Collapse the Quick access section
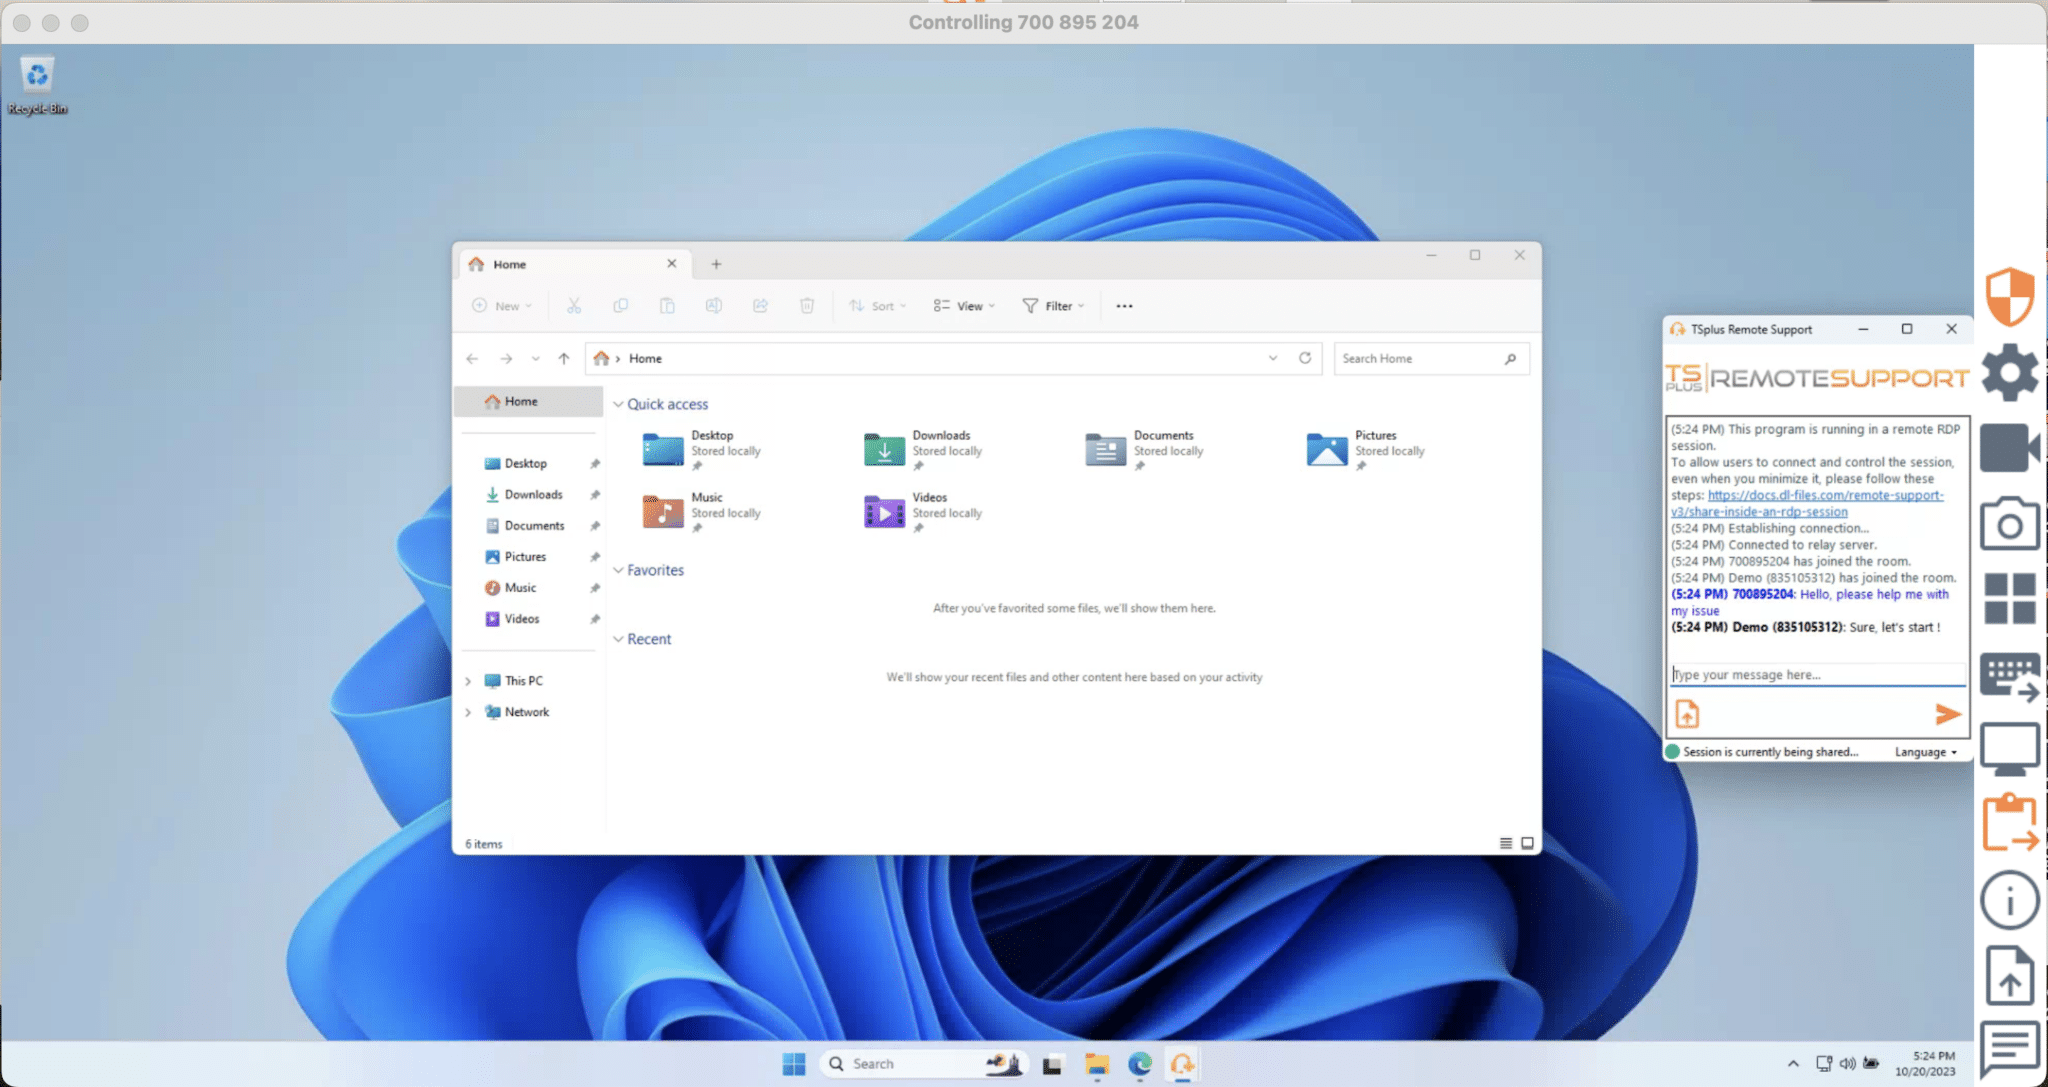This screenshot has width=2048, height=1087. pos(619,403)
